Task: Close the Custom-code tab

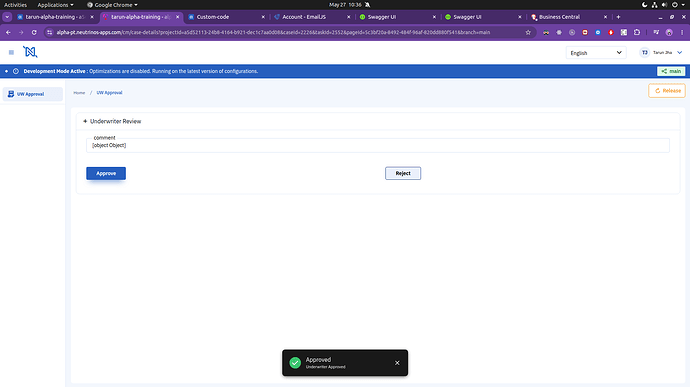Action: 263,17
